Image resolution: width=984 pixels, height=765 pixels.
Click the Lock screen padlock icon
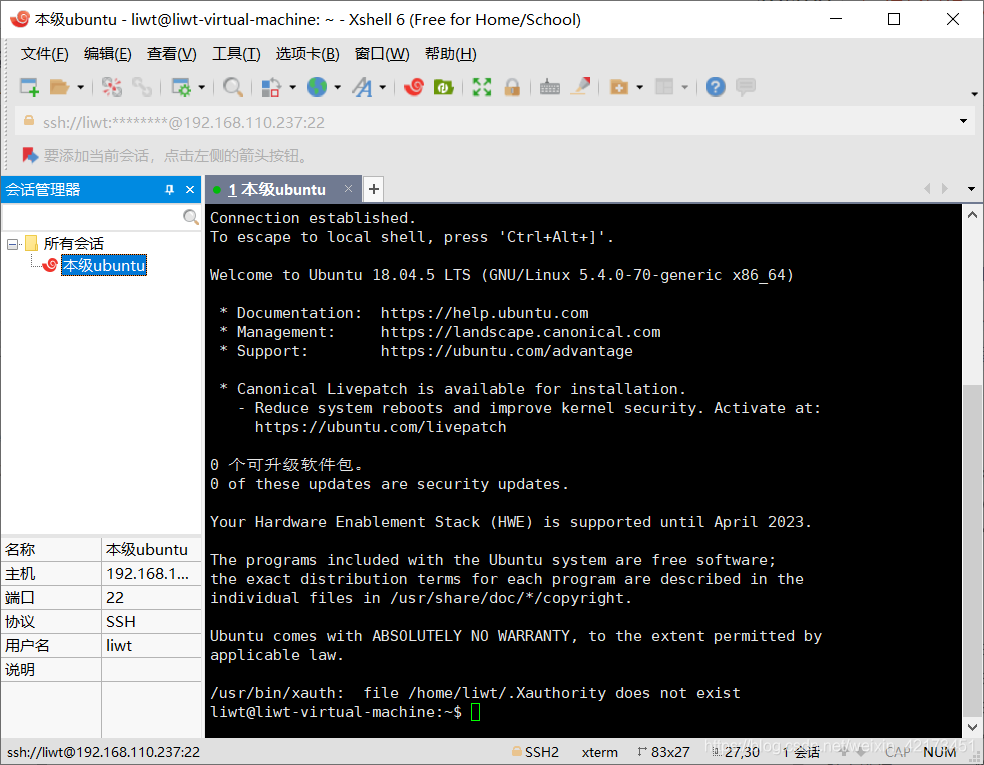pyautogui.click(x=512, y=87)
